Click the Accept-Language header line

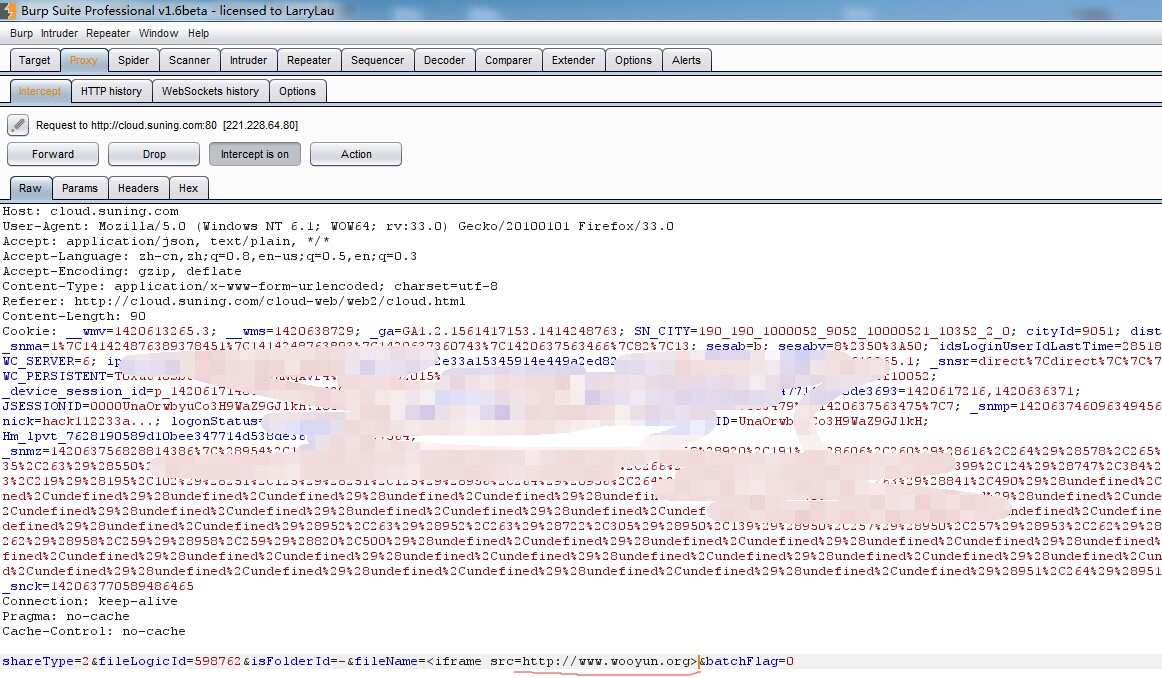click(x=210, y=256)
